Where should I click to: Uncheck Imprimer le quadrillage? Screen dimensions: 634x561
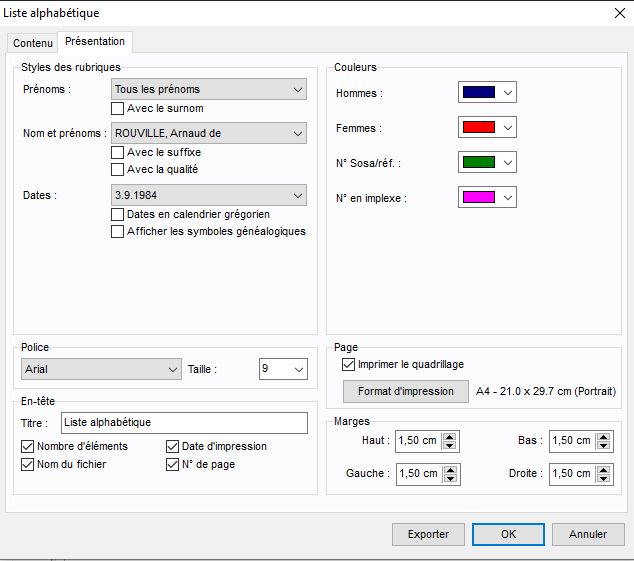349,365
